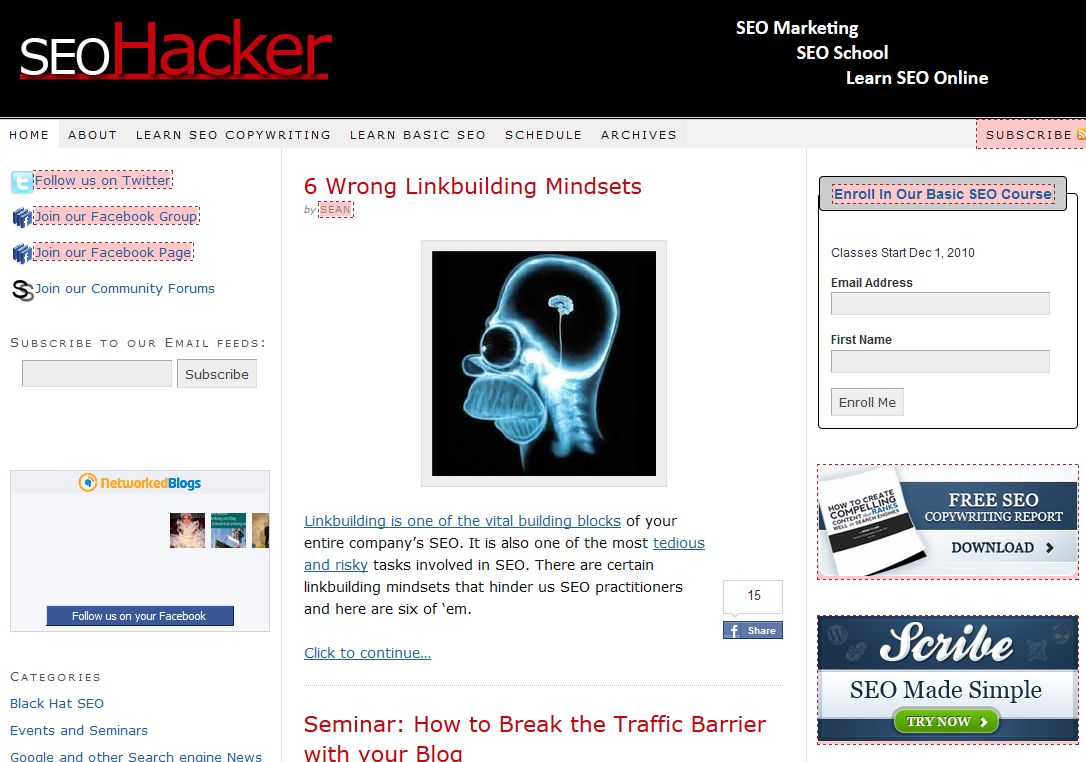This screenshot has height=762, width=1086.
Task: Click the Try Now button on Scribe ad
Action: [946, 721]
